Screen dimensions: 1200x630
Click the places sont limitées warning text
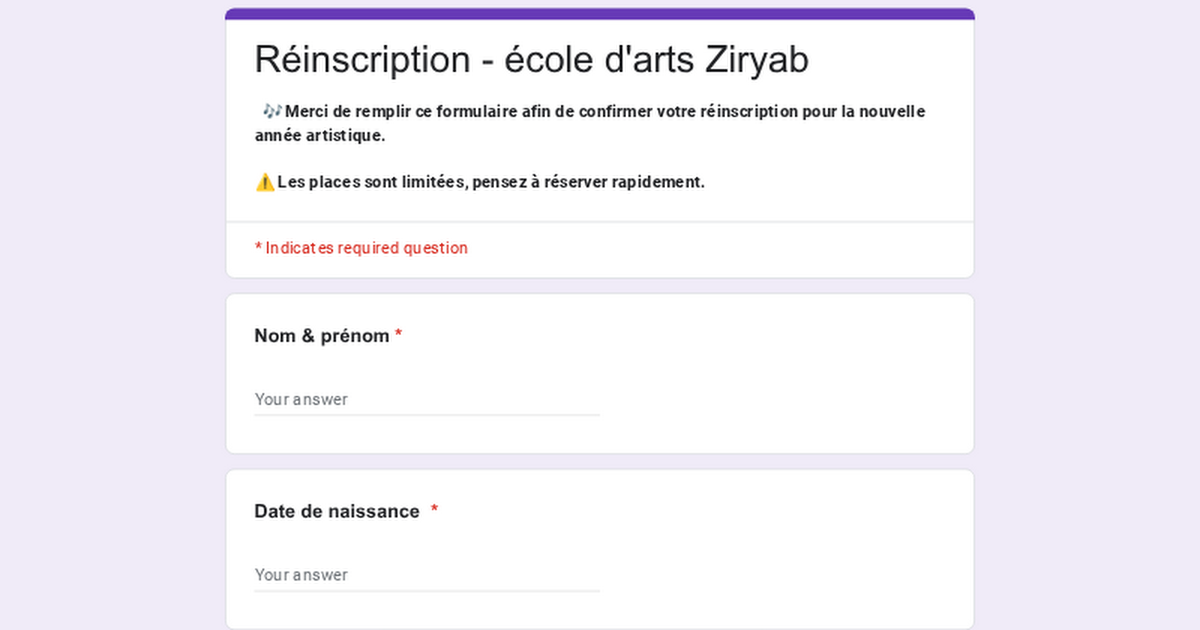coord(490,182)
